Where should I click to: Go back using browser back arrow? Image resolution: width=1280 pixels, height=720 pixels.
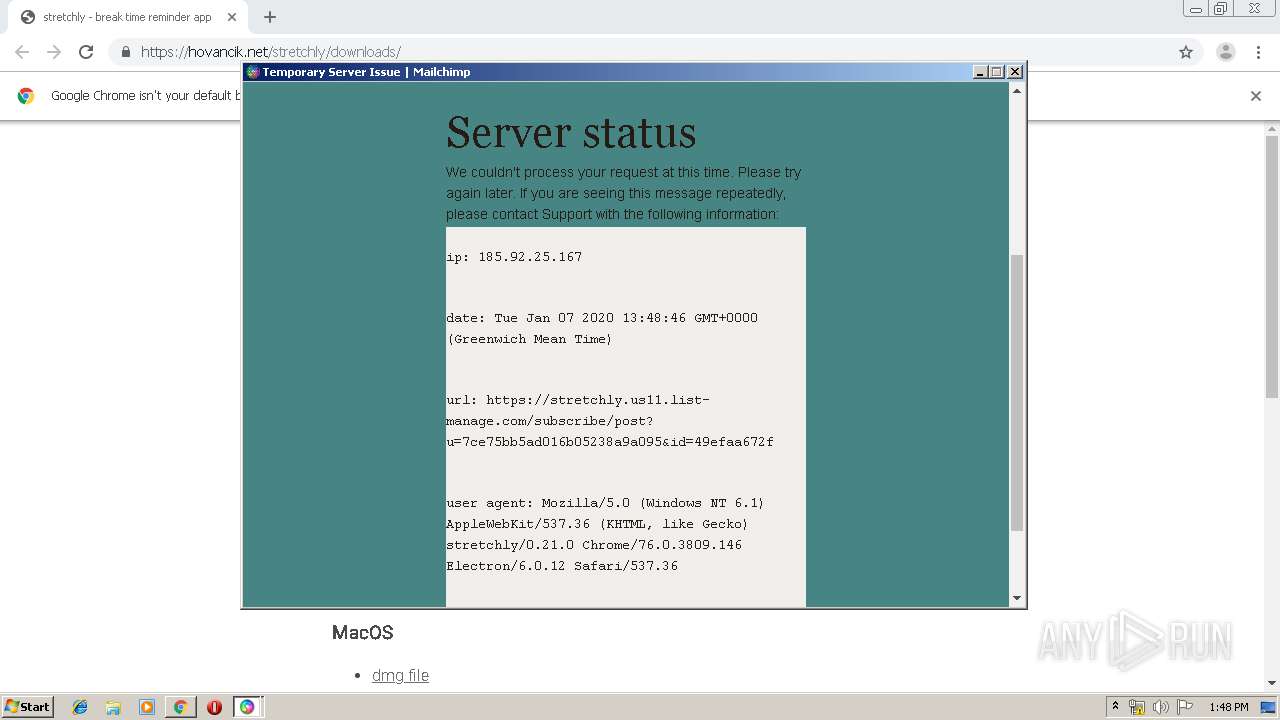[22, 52]
